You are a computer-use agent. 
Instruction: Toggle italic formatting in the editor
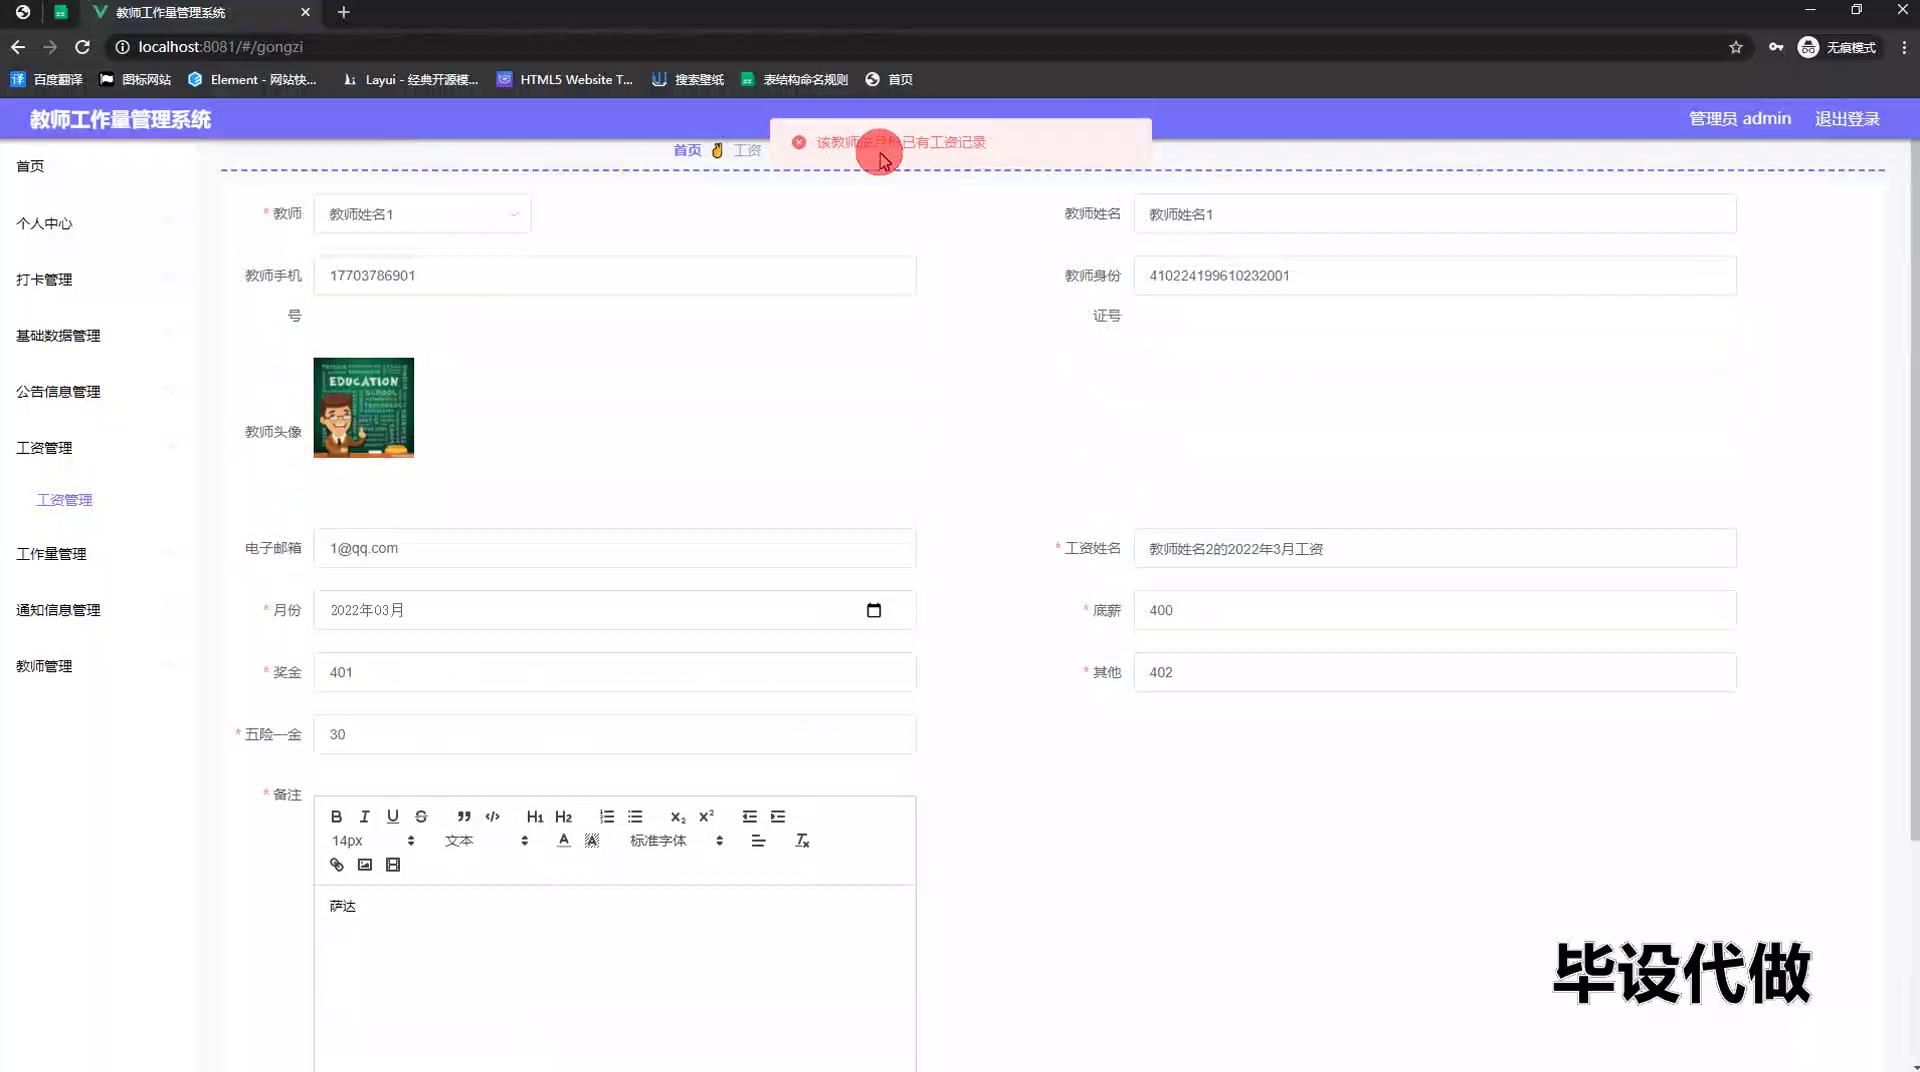click(364, 816)
